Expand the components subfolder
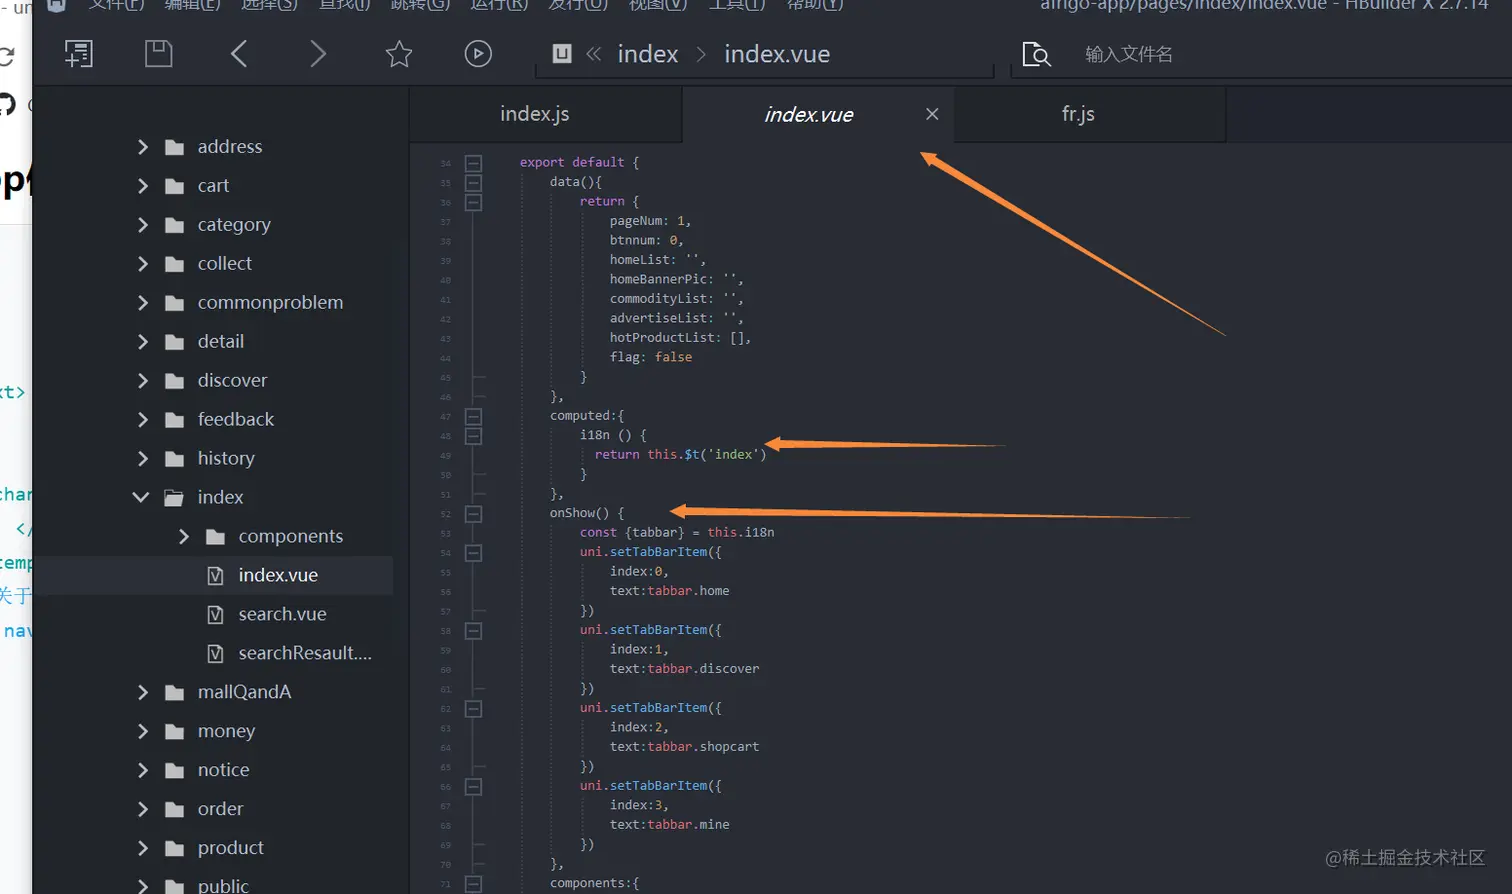This screenshot has width=1512, height=894. coord(184,536)
